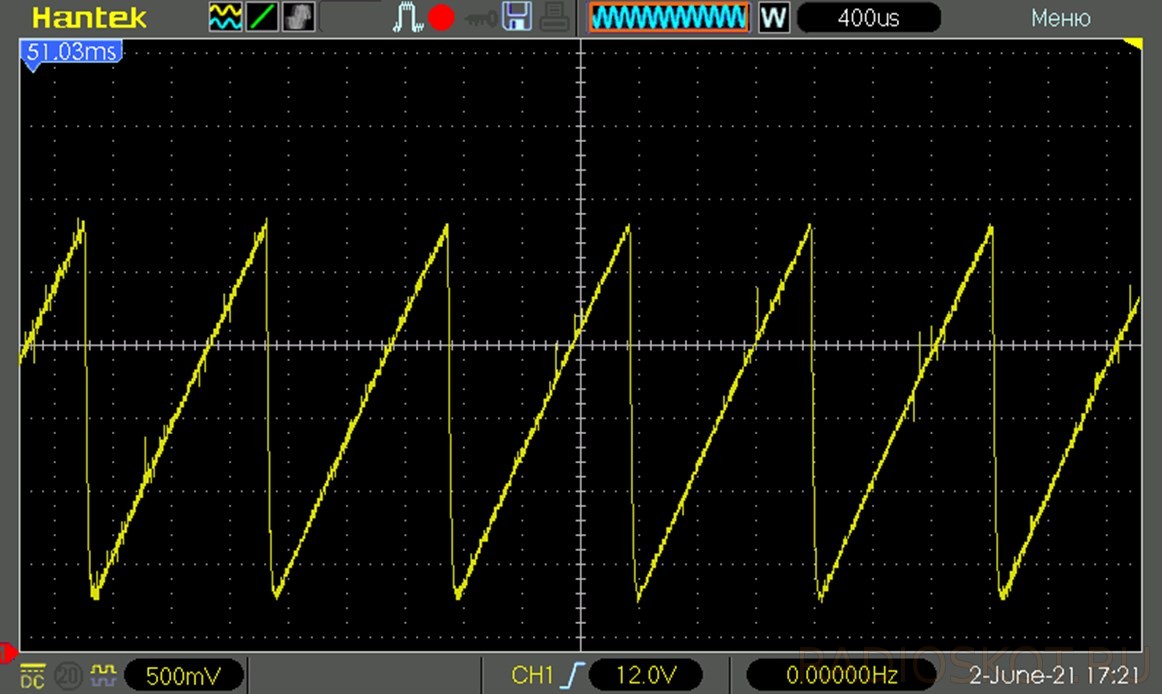
Task: Select the sine waves display icon
Action: pyautogui.click(x=225, y=17)
